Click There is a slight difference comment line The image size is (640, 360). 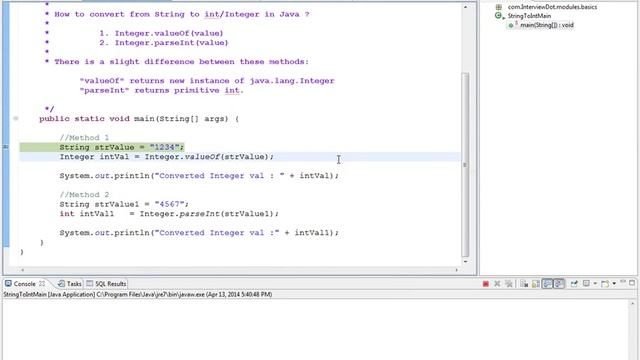182,62
